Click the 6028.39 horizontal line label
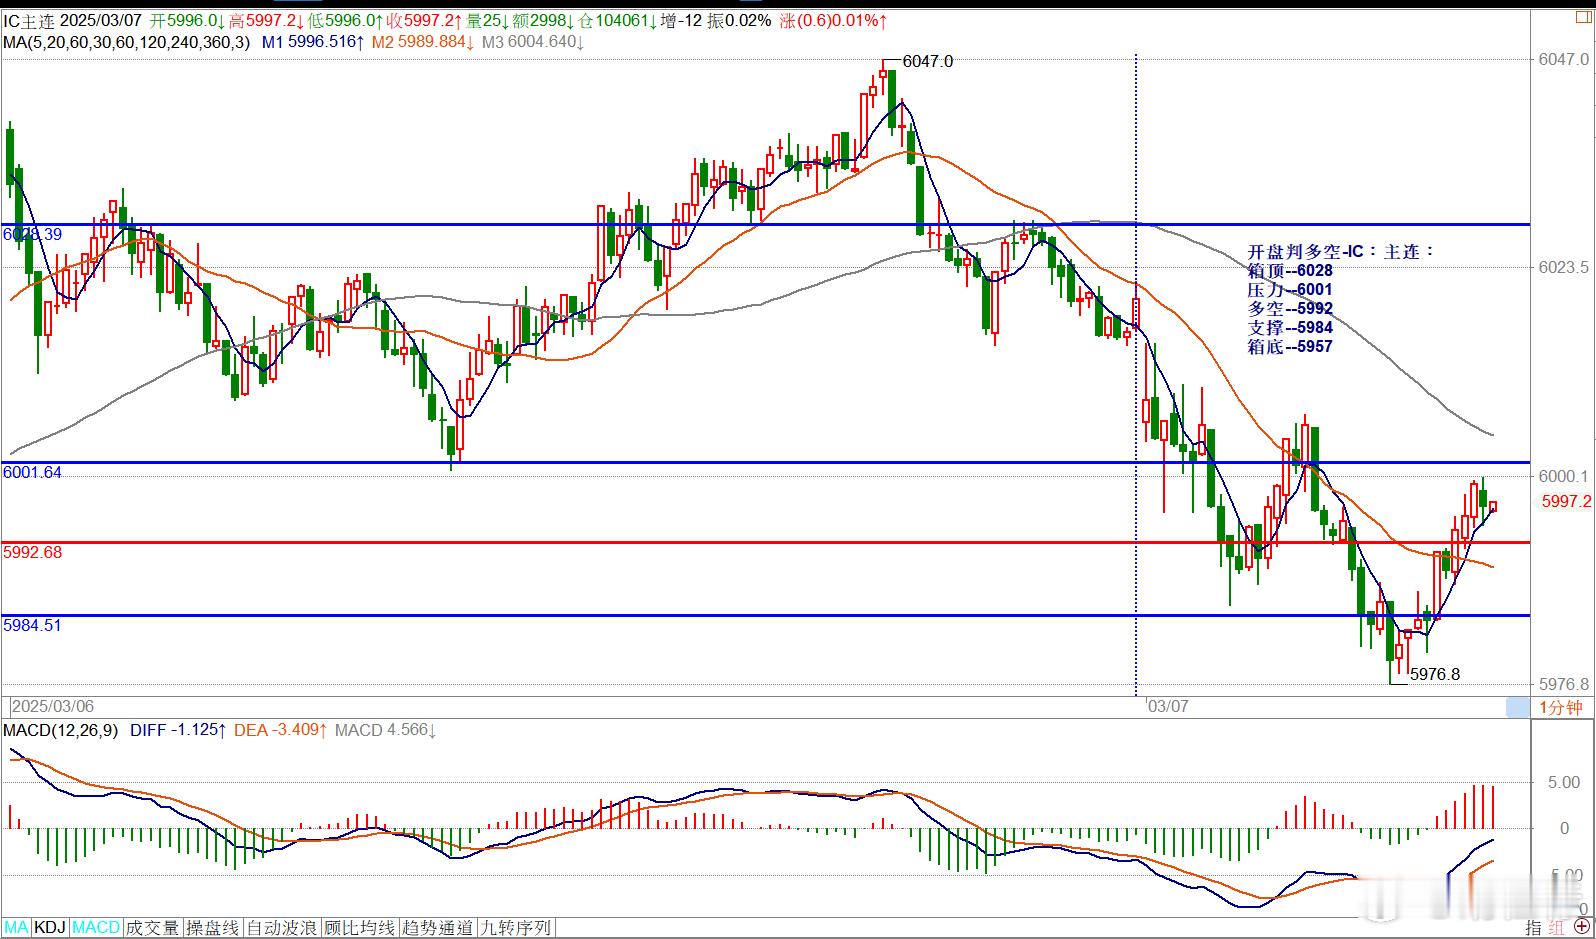1596x939 pixels. click(x=32, y=234)
